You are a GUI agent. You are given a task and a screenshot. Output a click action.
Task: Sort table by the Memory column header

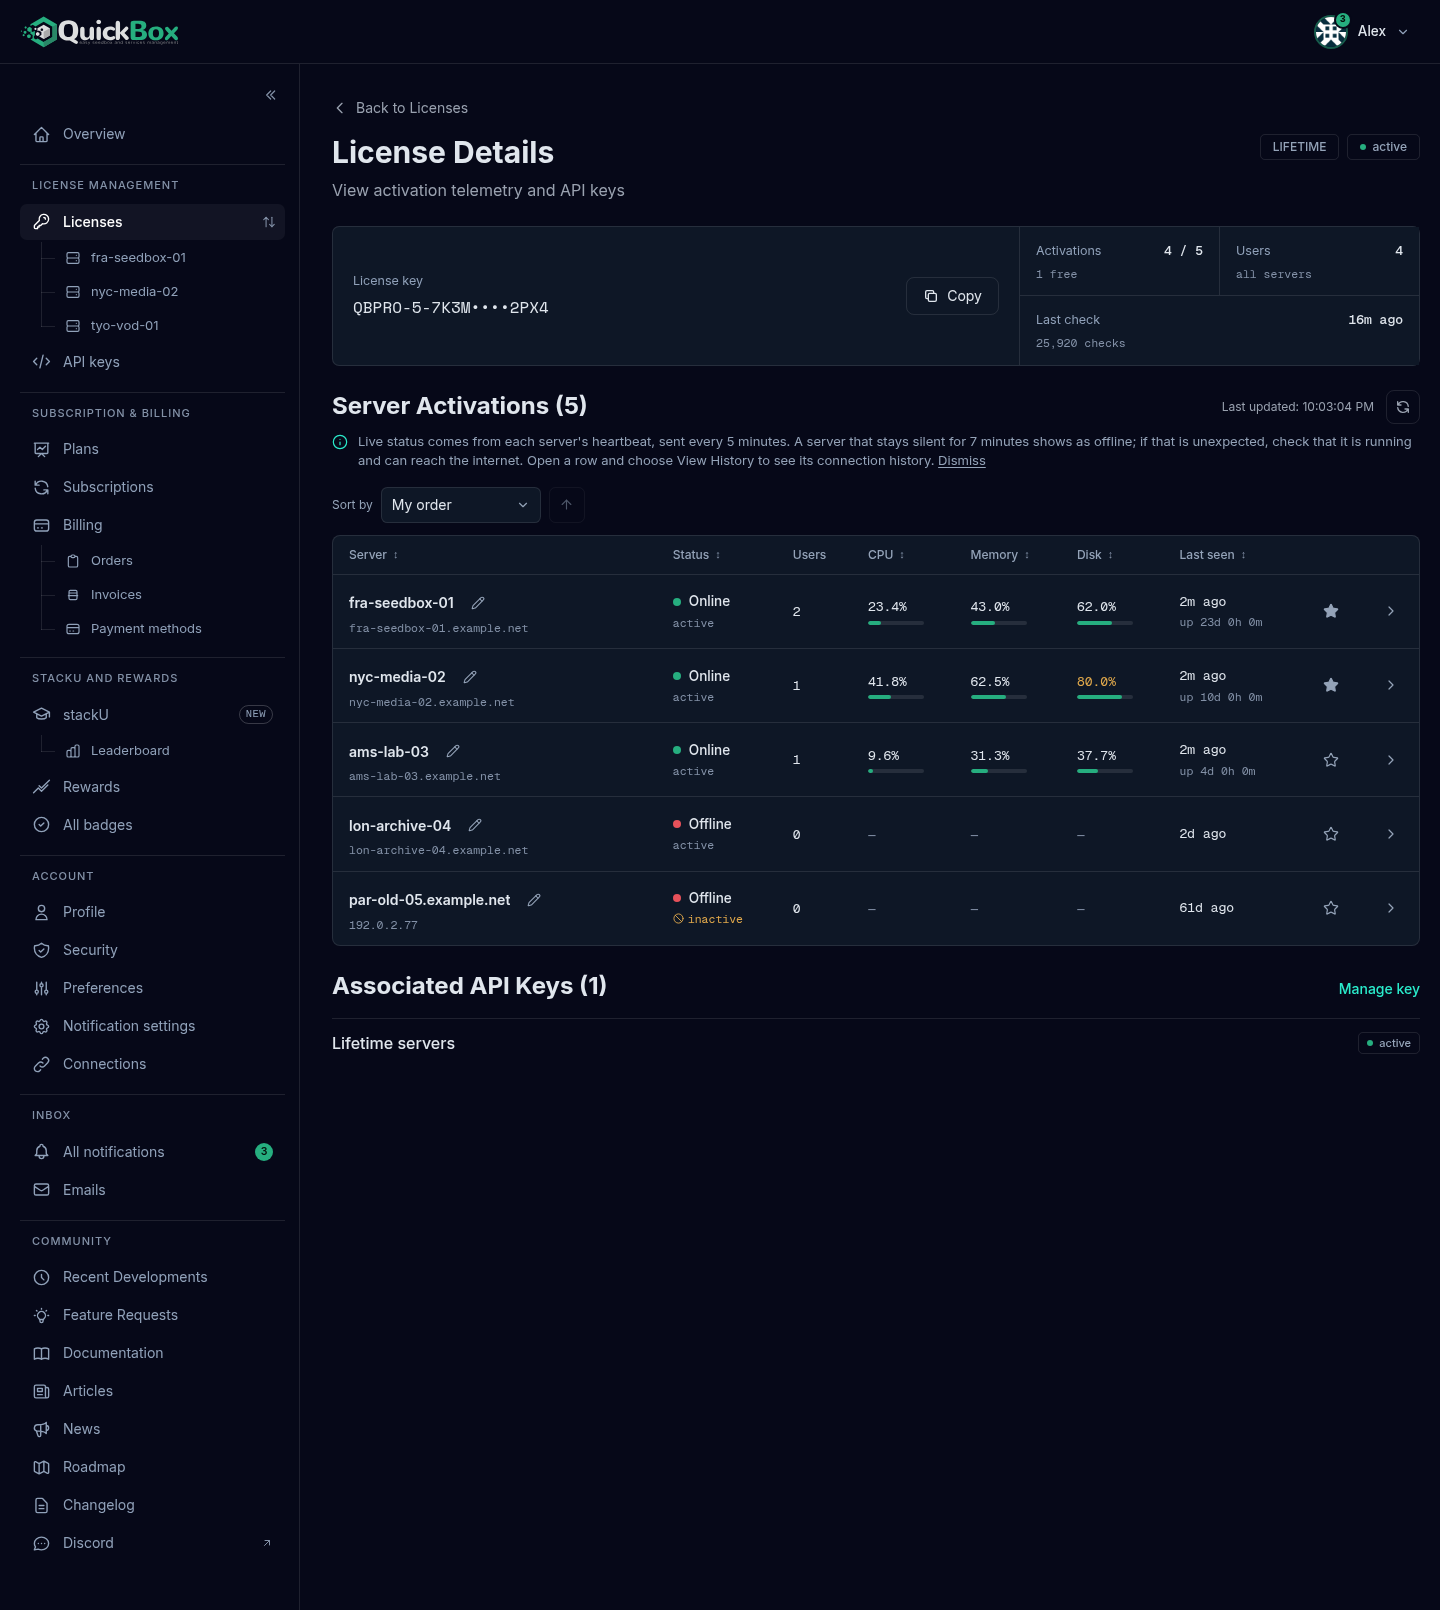click(x=1000, y=555)
